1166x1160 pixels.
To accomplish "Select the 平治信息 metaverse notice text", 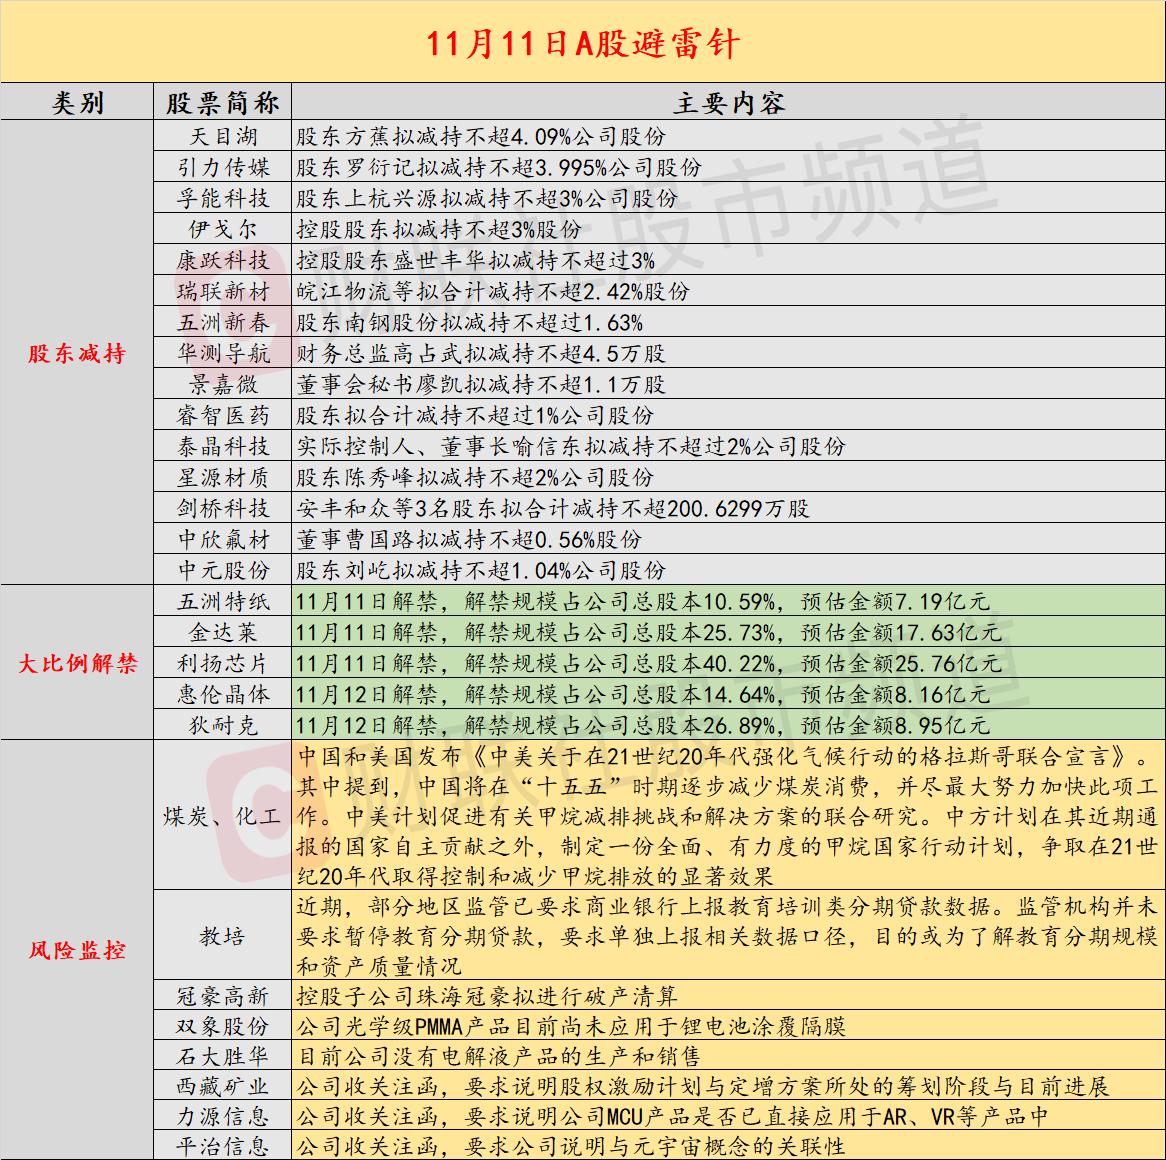I will click(x=570, y=1146).
